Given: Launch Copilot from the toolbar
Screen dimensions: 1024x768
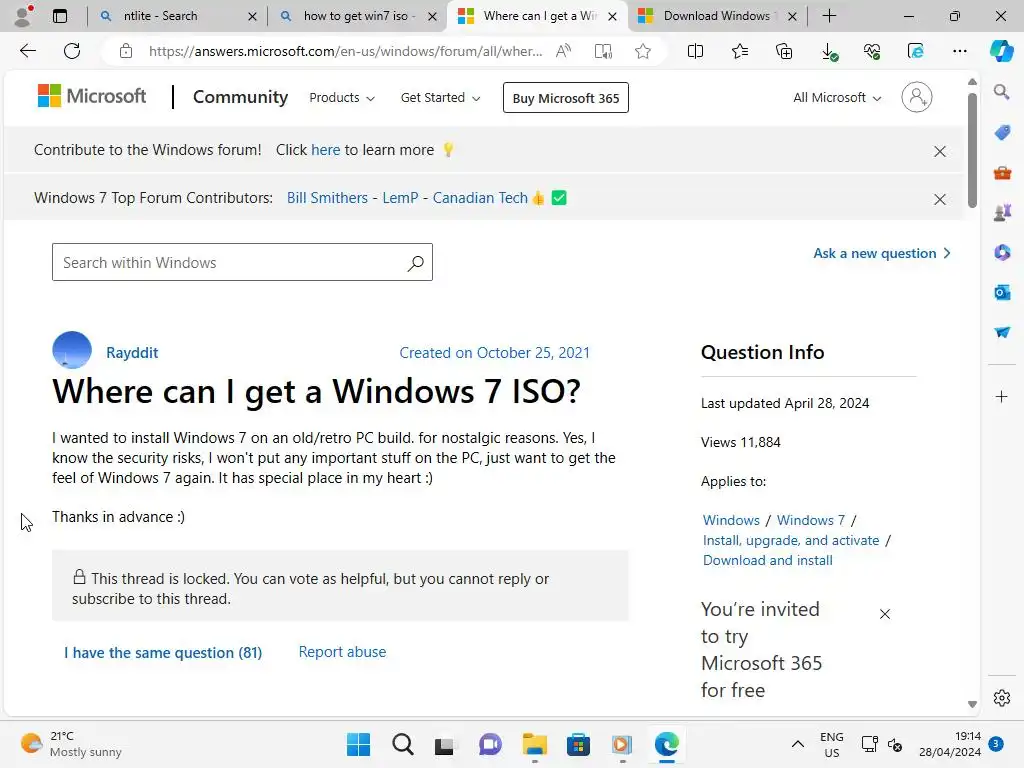Looking at the screenshot, I should tap(1001, 51).
